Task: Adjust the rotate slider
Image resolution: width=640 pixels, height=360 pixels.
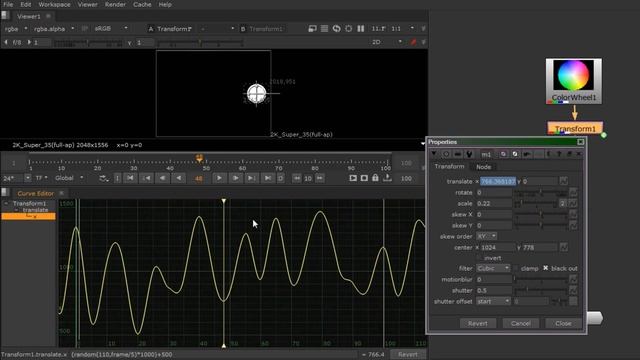Action: tap(541, 192)
